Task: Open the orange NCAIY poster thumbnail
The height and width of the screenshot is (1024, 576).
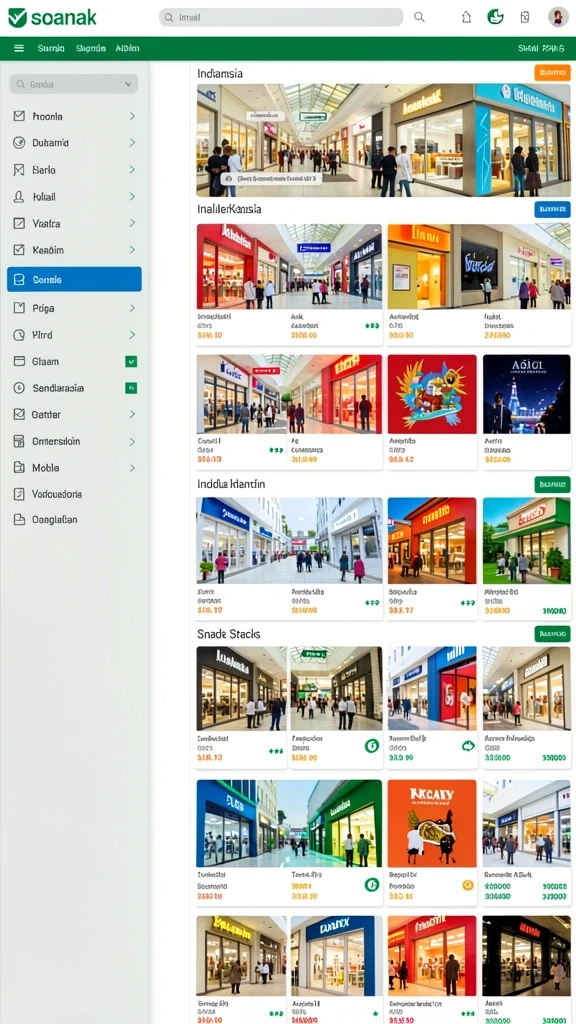Action: click(x=432, y=823)
